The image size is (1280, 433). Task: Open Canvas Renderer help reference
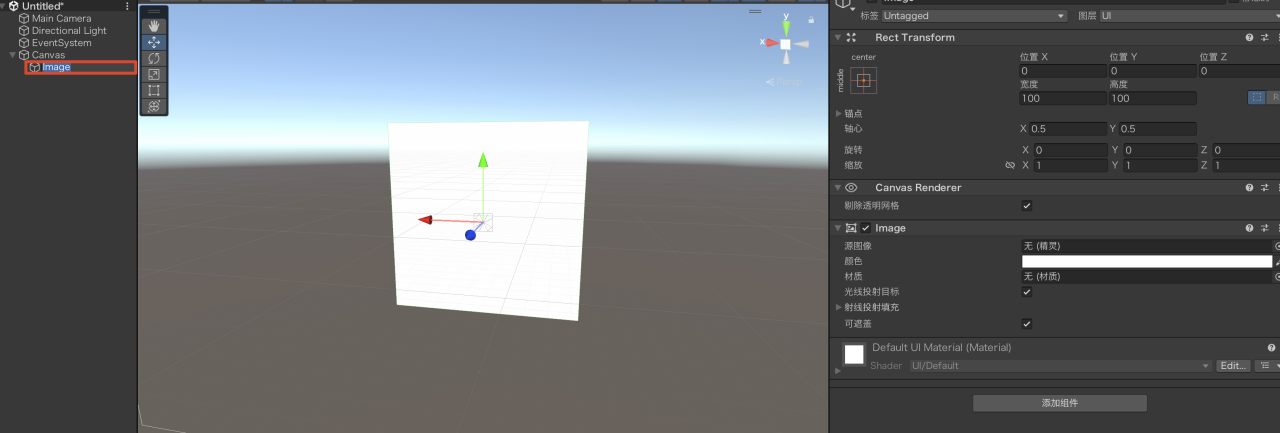[x=1249, y=187]
